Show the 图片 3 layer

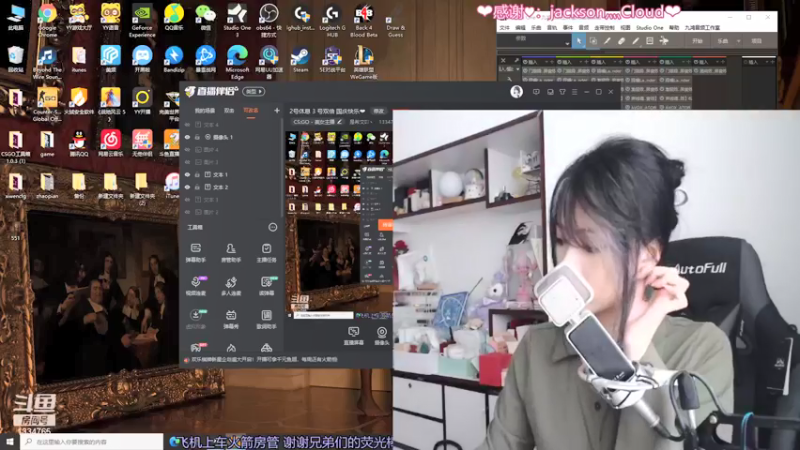[x=187, y=162]
